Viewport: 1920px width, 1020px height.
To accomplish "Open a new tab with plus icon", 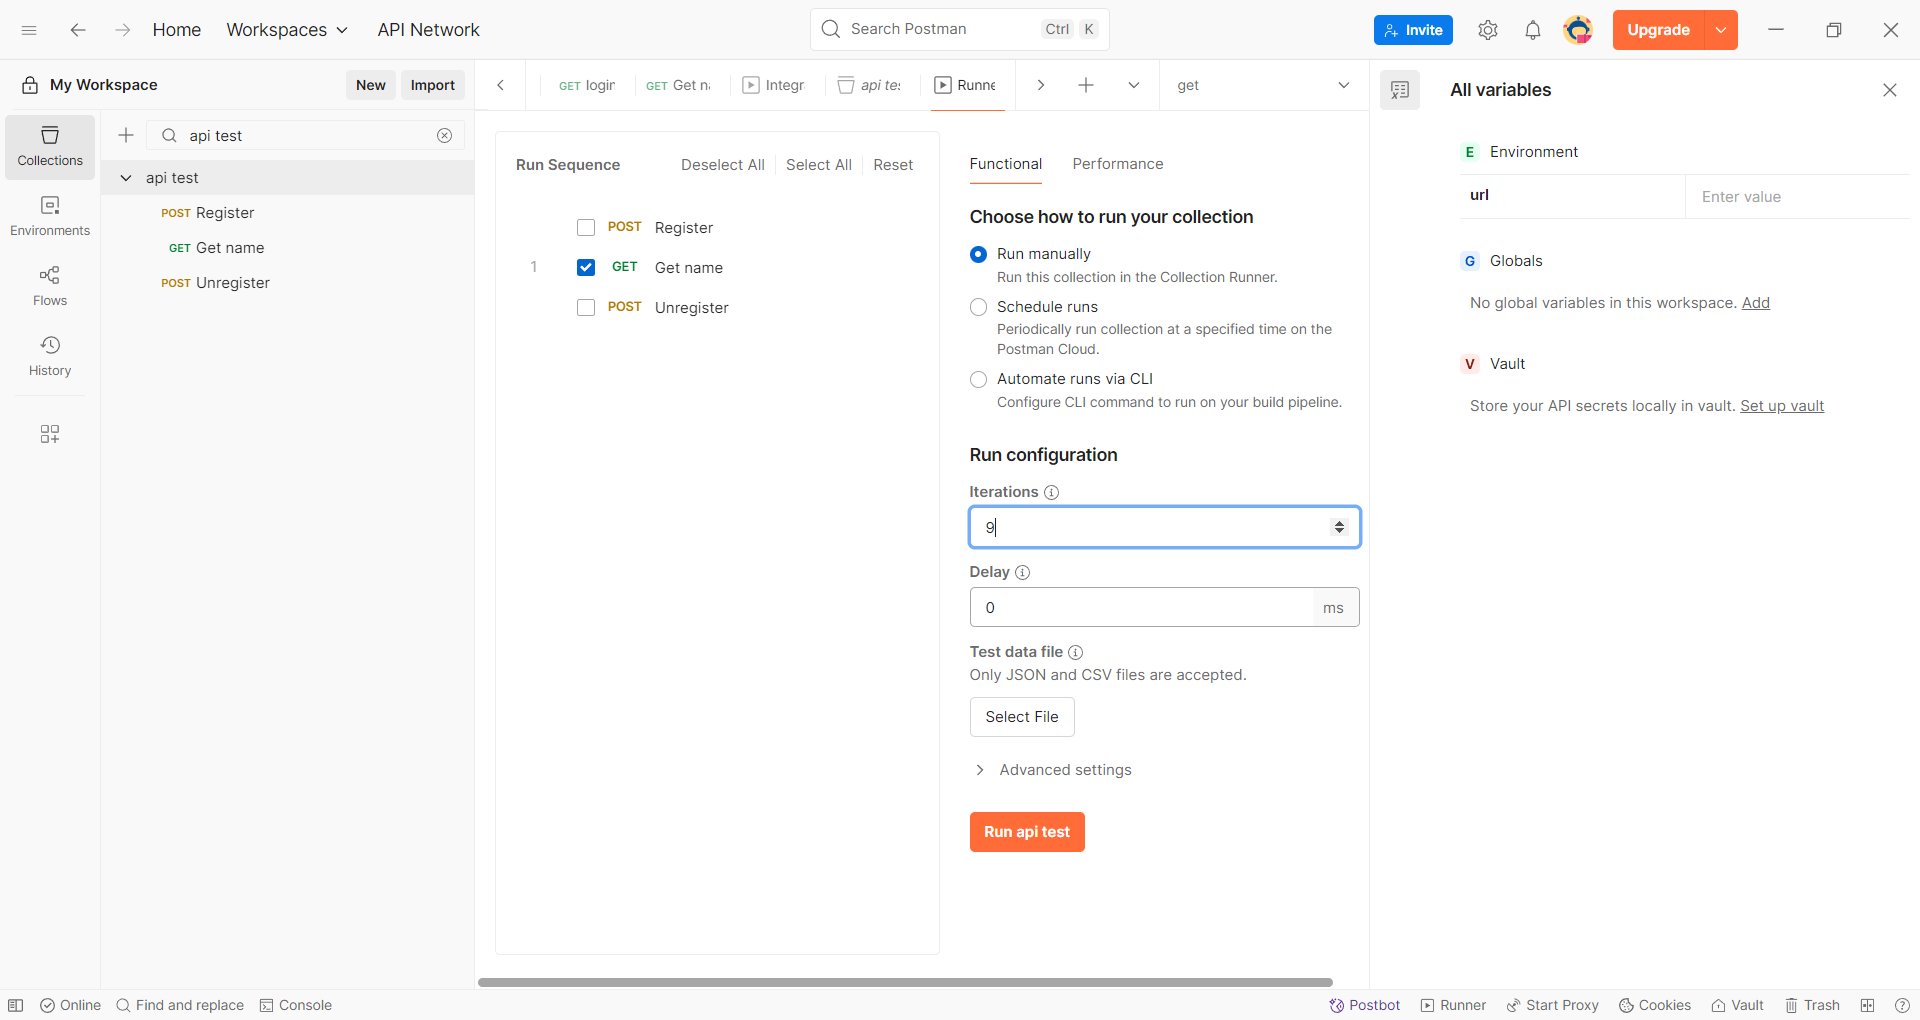I will pyautogui.click(x=1086, y=85).
